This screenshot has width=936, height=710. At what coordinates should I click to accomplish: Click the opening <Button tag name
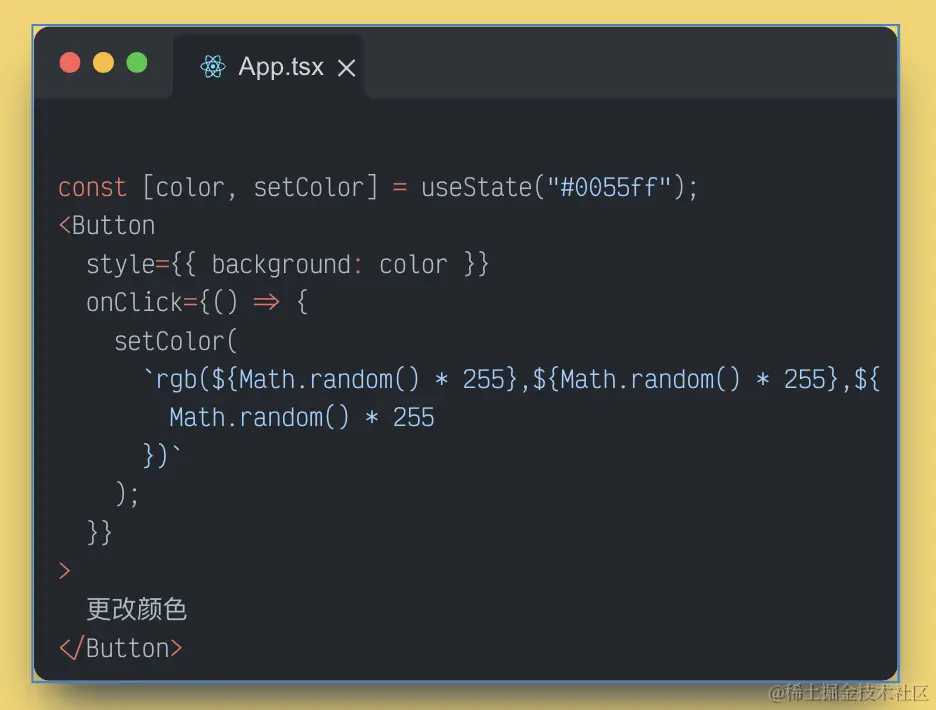(x=113, y=225)
